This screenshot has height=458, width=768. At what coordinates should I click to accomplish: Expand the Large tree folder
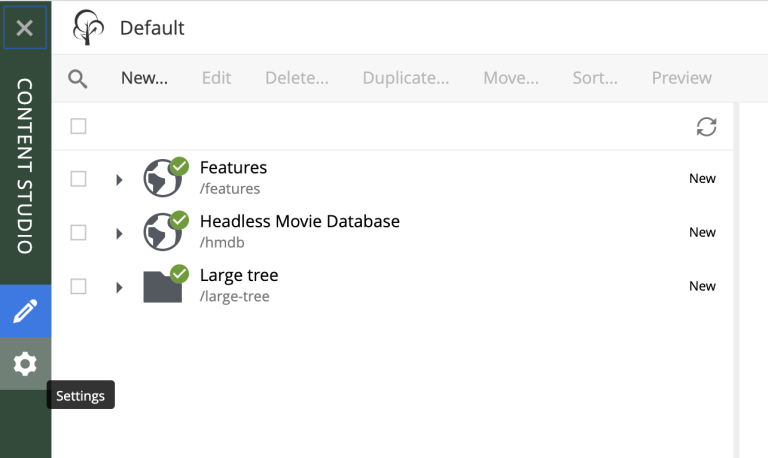coord(119,288)
